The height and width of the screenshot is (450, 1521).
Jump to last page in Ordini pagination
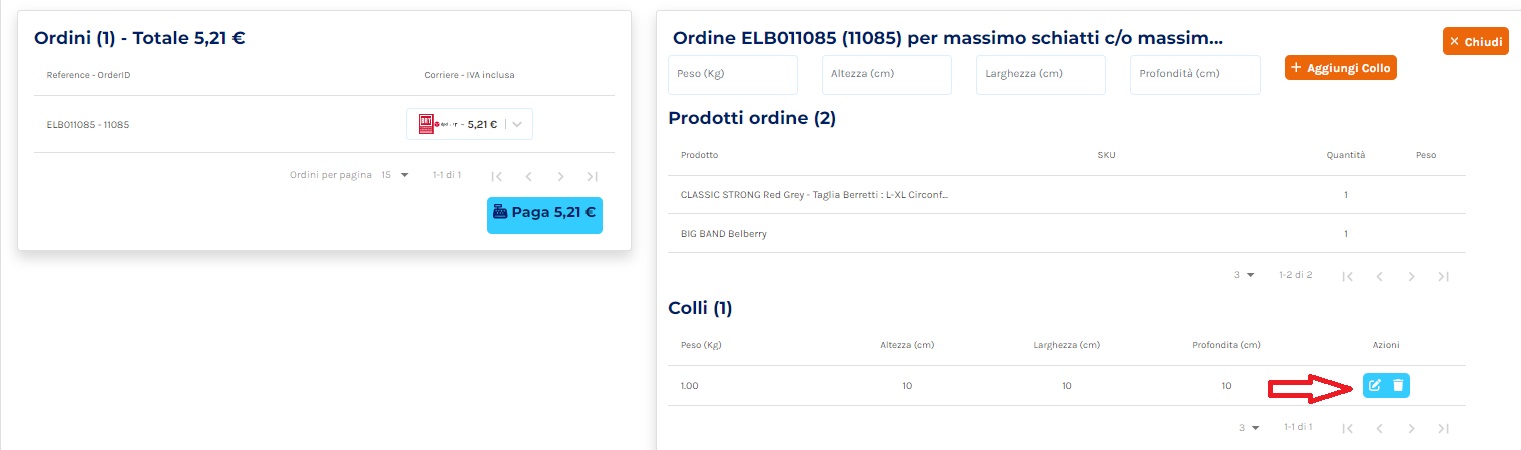(x=592, y=176)
